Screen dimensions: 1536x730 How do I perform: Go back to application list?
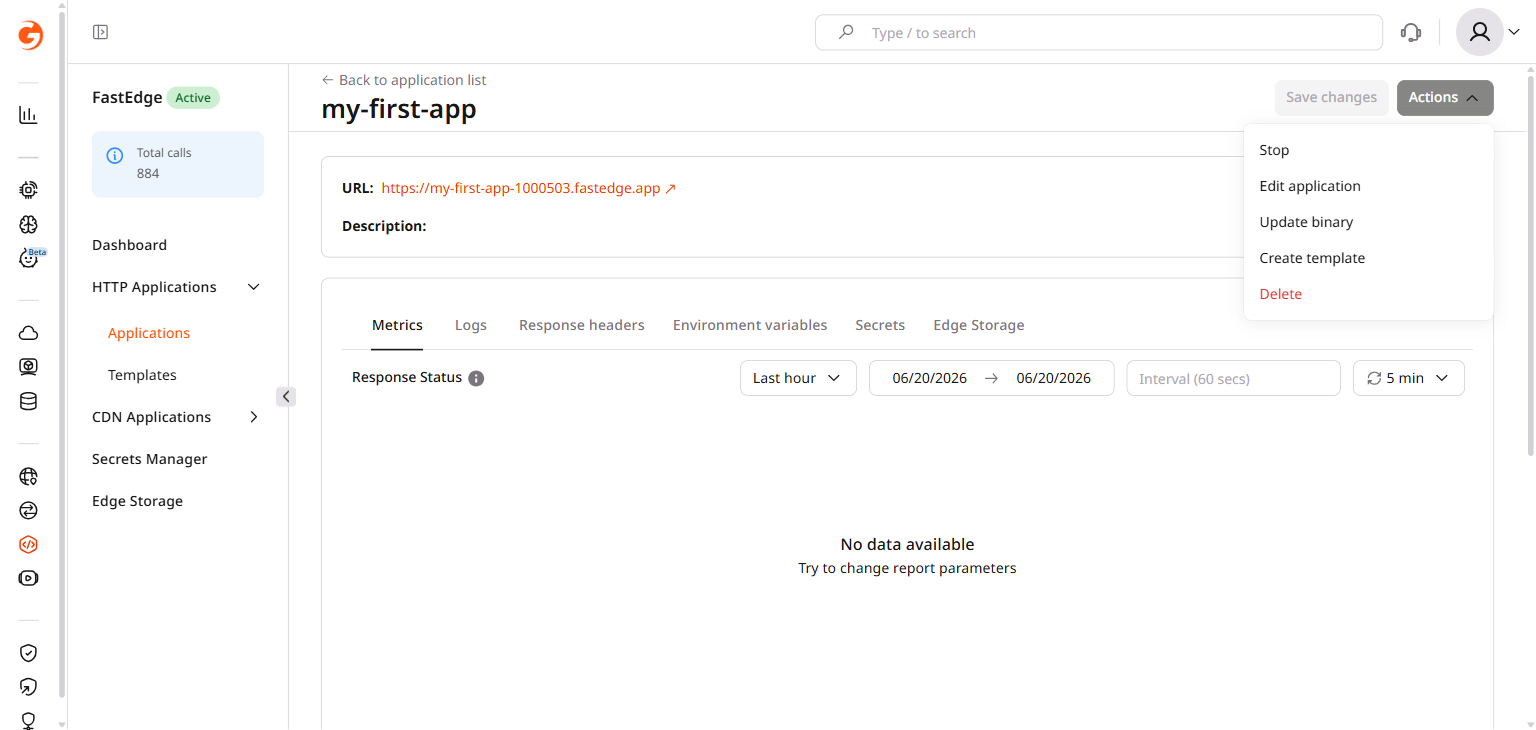(404, 80)
